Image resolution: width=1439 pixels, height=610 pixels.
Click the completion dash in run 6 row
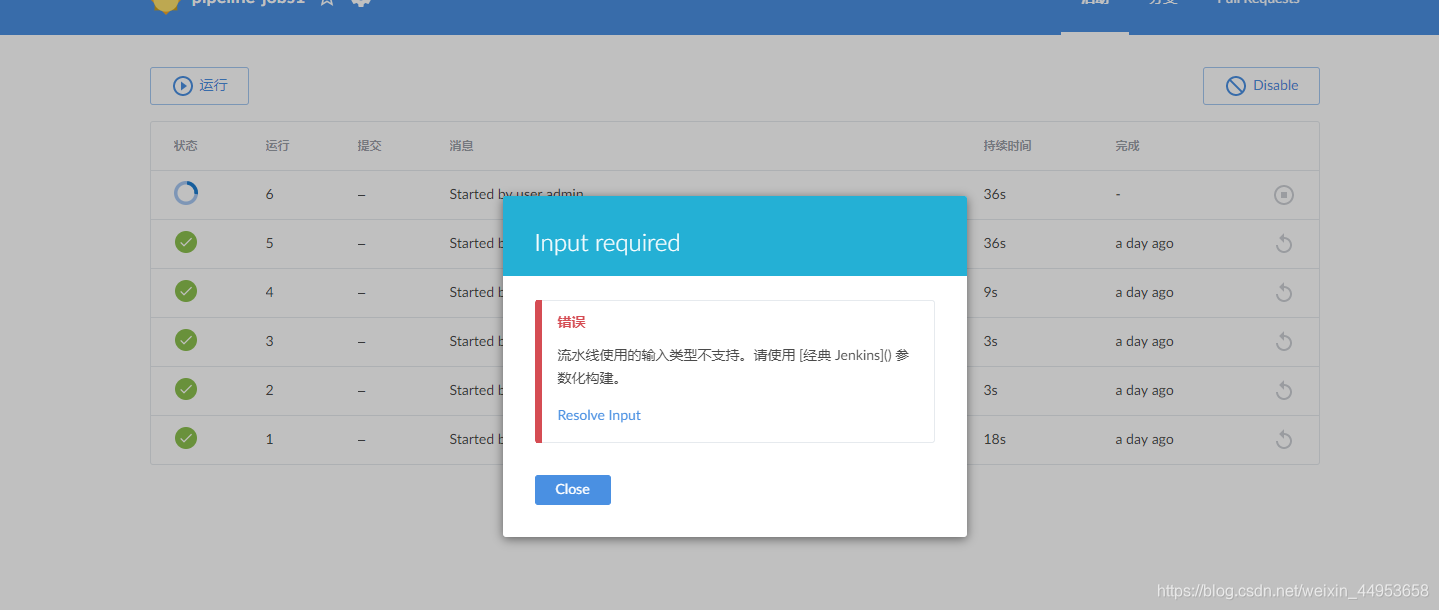click(x=1118, y=195)
